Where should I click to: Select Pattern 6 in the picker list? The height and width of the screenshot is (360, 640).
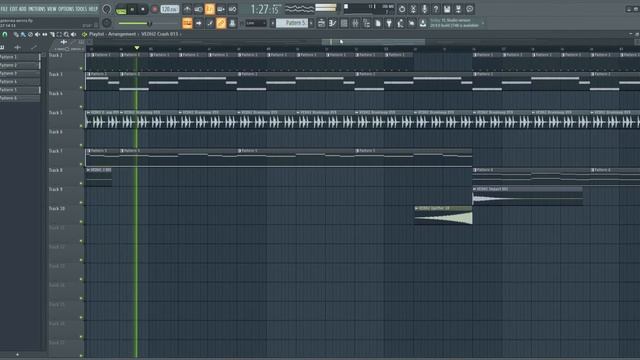coord(20,98)
